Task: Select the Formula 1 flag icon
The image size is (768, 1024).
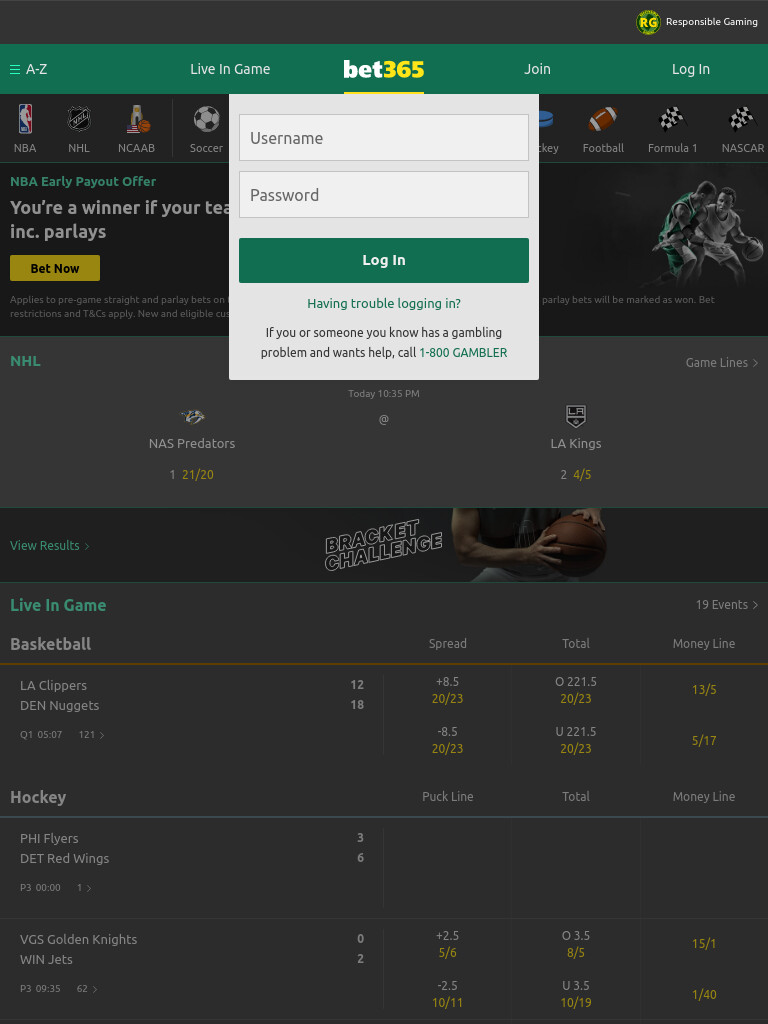Action: coord(672,119)
